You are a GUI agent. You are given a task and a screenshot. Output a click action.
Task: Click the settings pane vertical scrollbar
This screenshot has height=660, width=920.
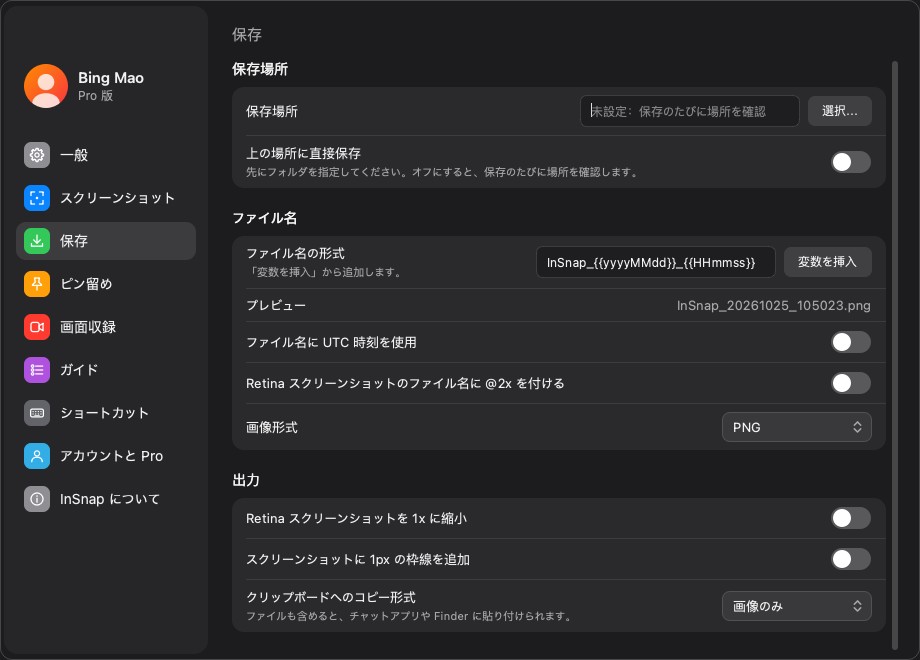pos(895,354)
